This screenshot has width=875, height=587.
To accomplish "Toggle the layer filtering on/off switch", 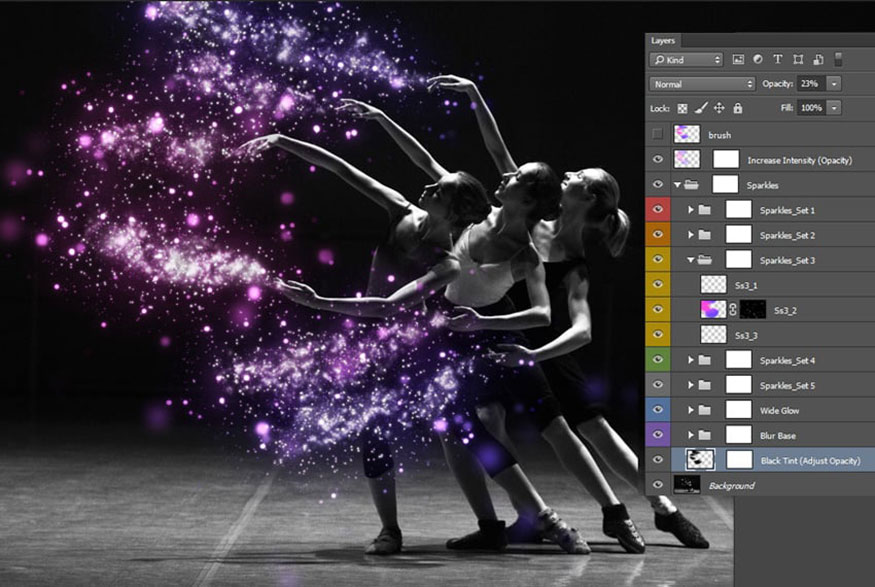I will tap(838, 59).
